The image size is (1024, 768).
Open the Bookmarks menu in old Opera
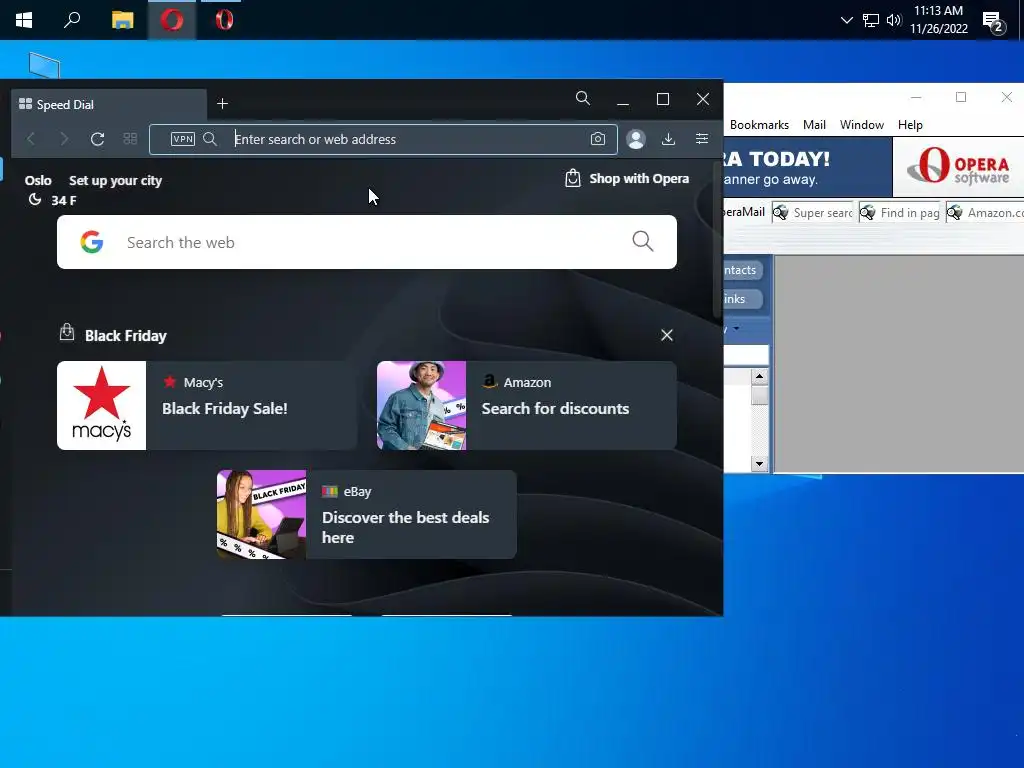coord(759,125)
